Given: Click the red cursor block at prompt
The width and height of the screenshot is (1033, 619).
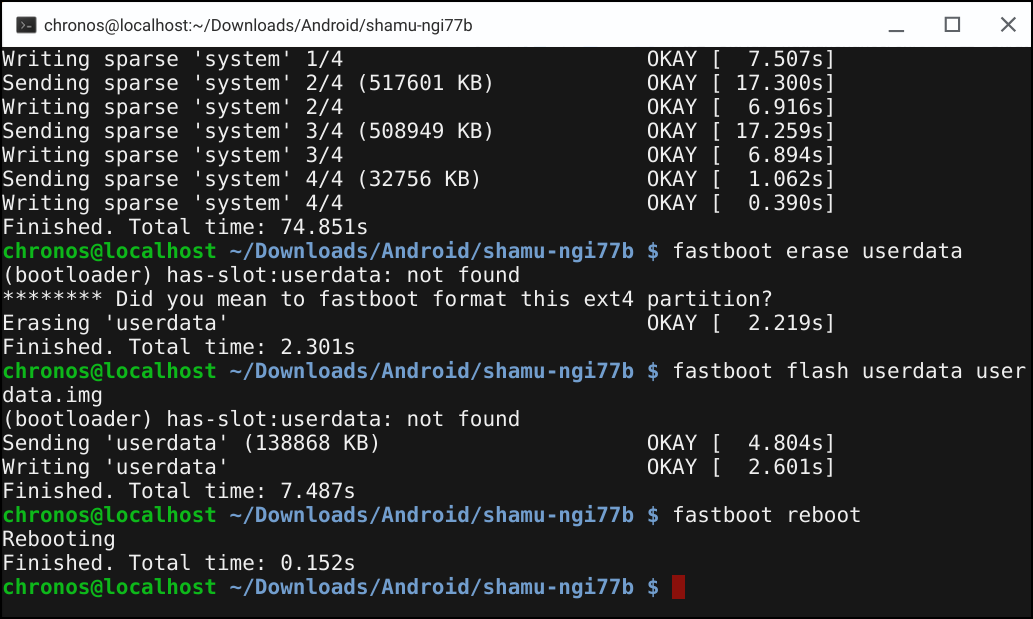Looking at the screenshot, I should [x=679, y=587].
